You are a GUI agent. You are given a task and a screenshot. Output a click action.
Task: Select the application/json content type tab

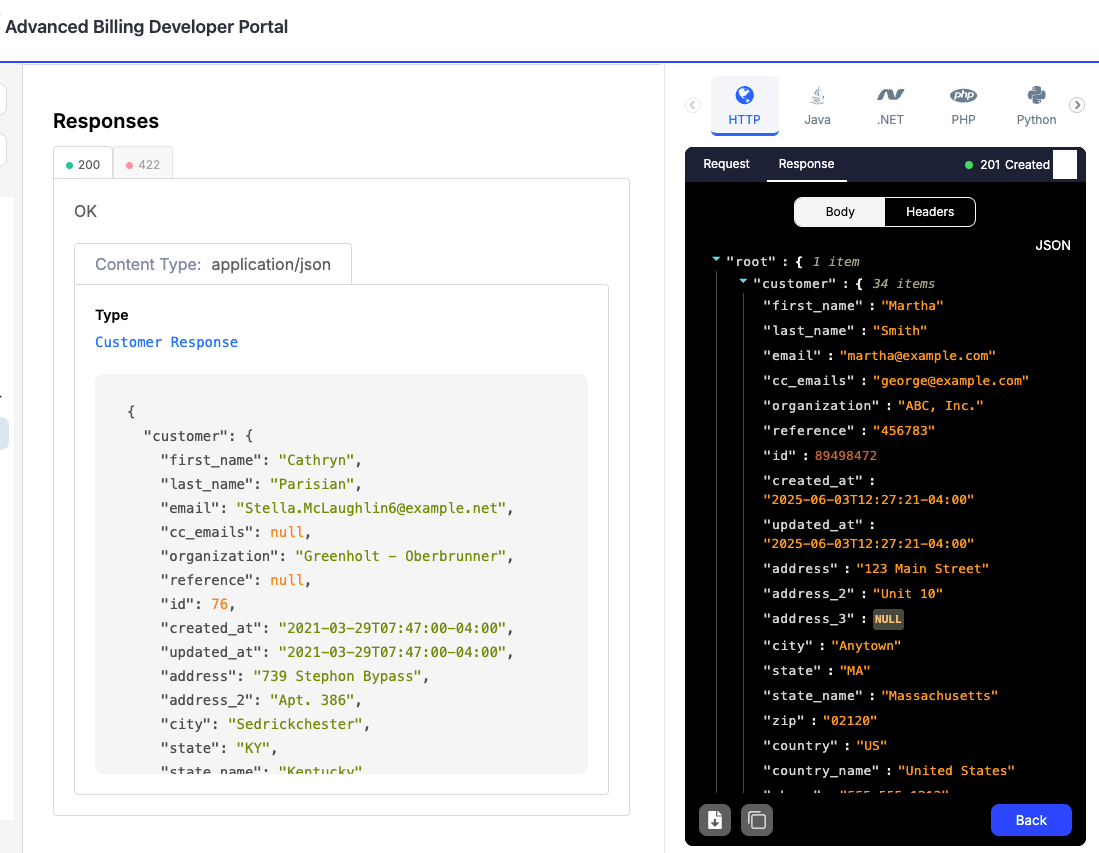point(213,264)
